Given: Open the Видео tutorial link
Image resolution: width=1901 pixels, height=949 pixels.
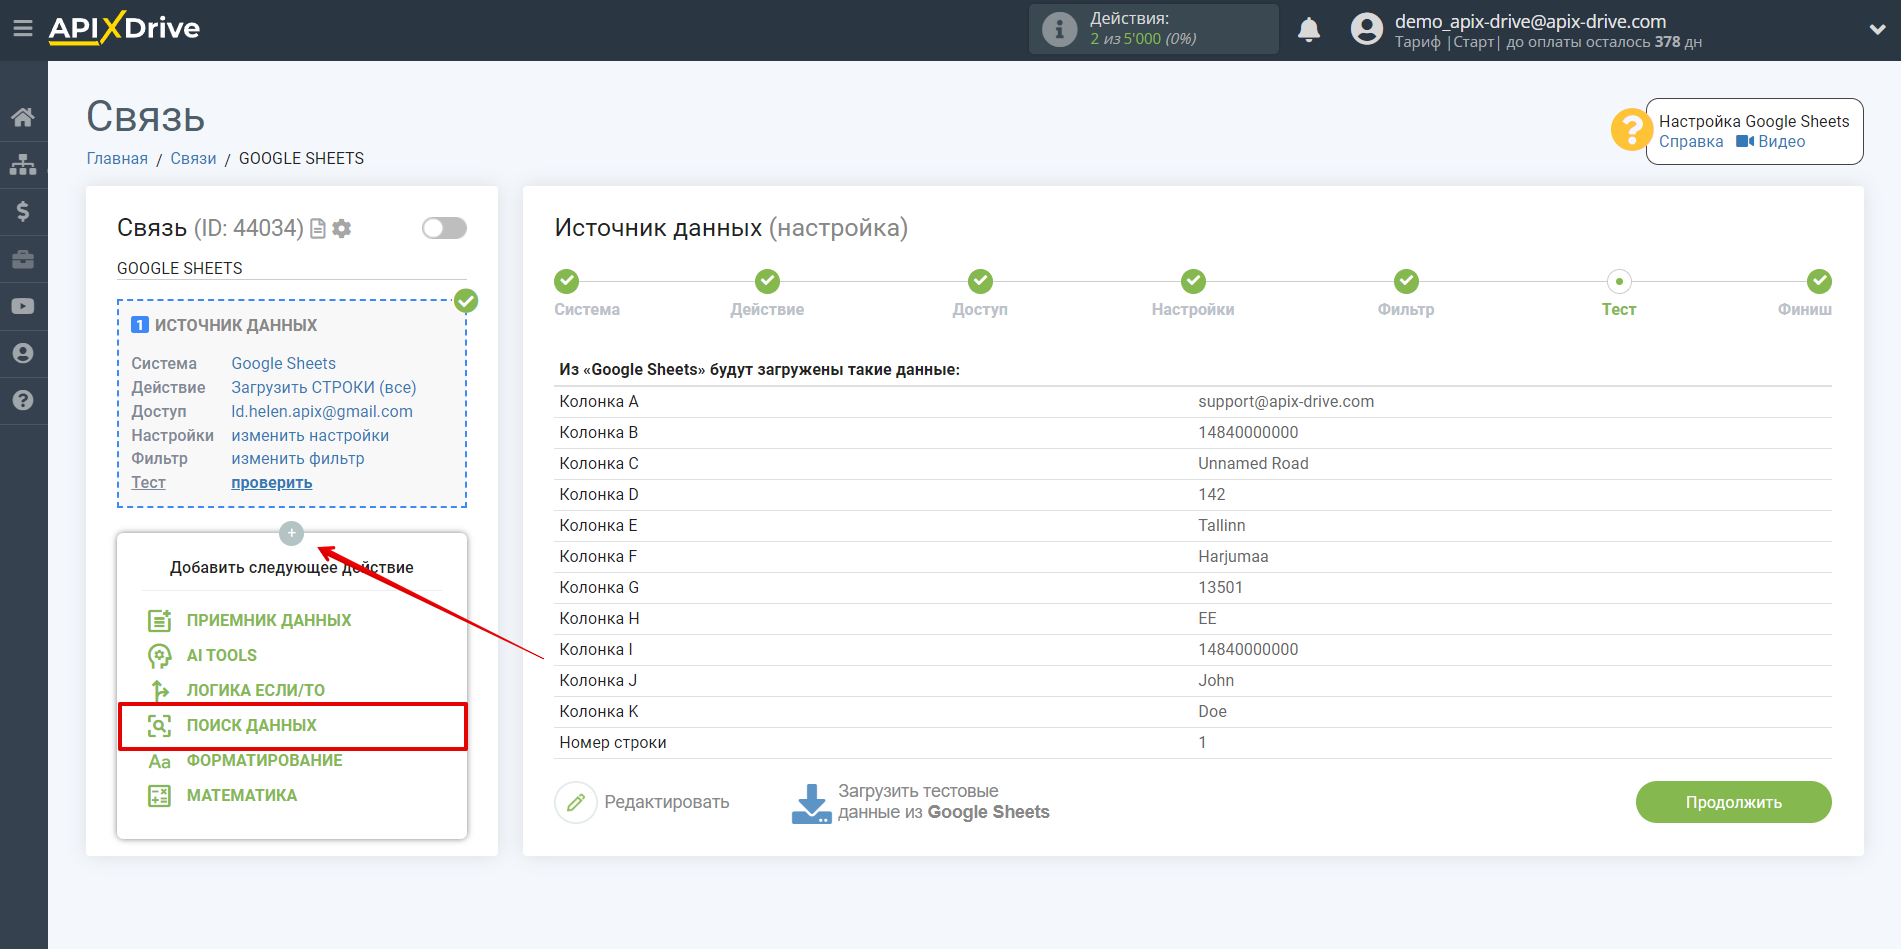Looking at the screenshot, I should click(x=1771, y=142).
